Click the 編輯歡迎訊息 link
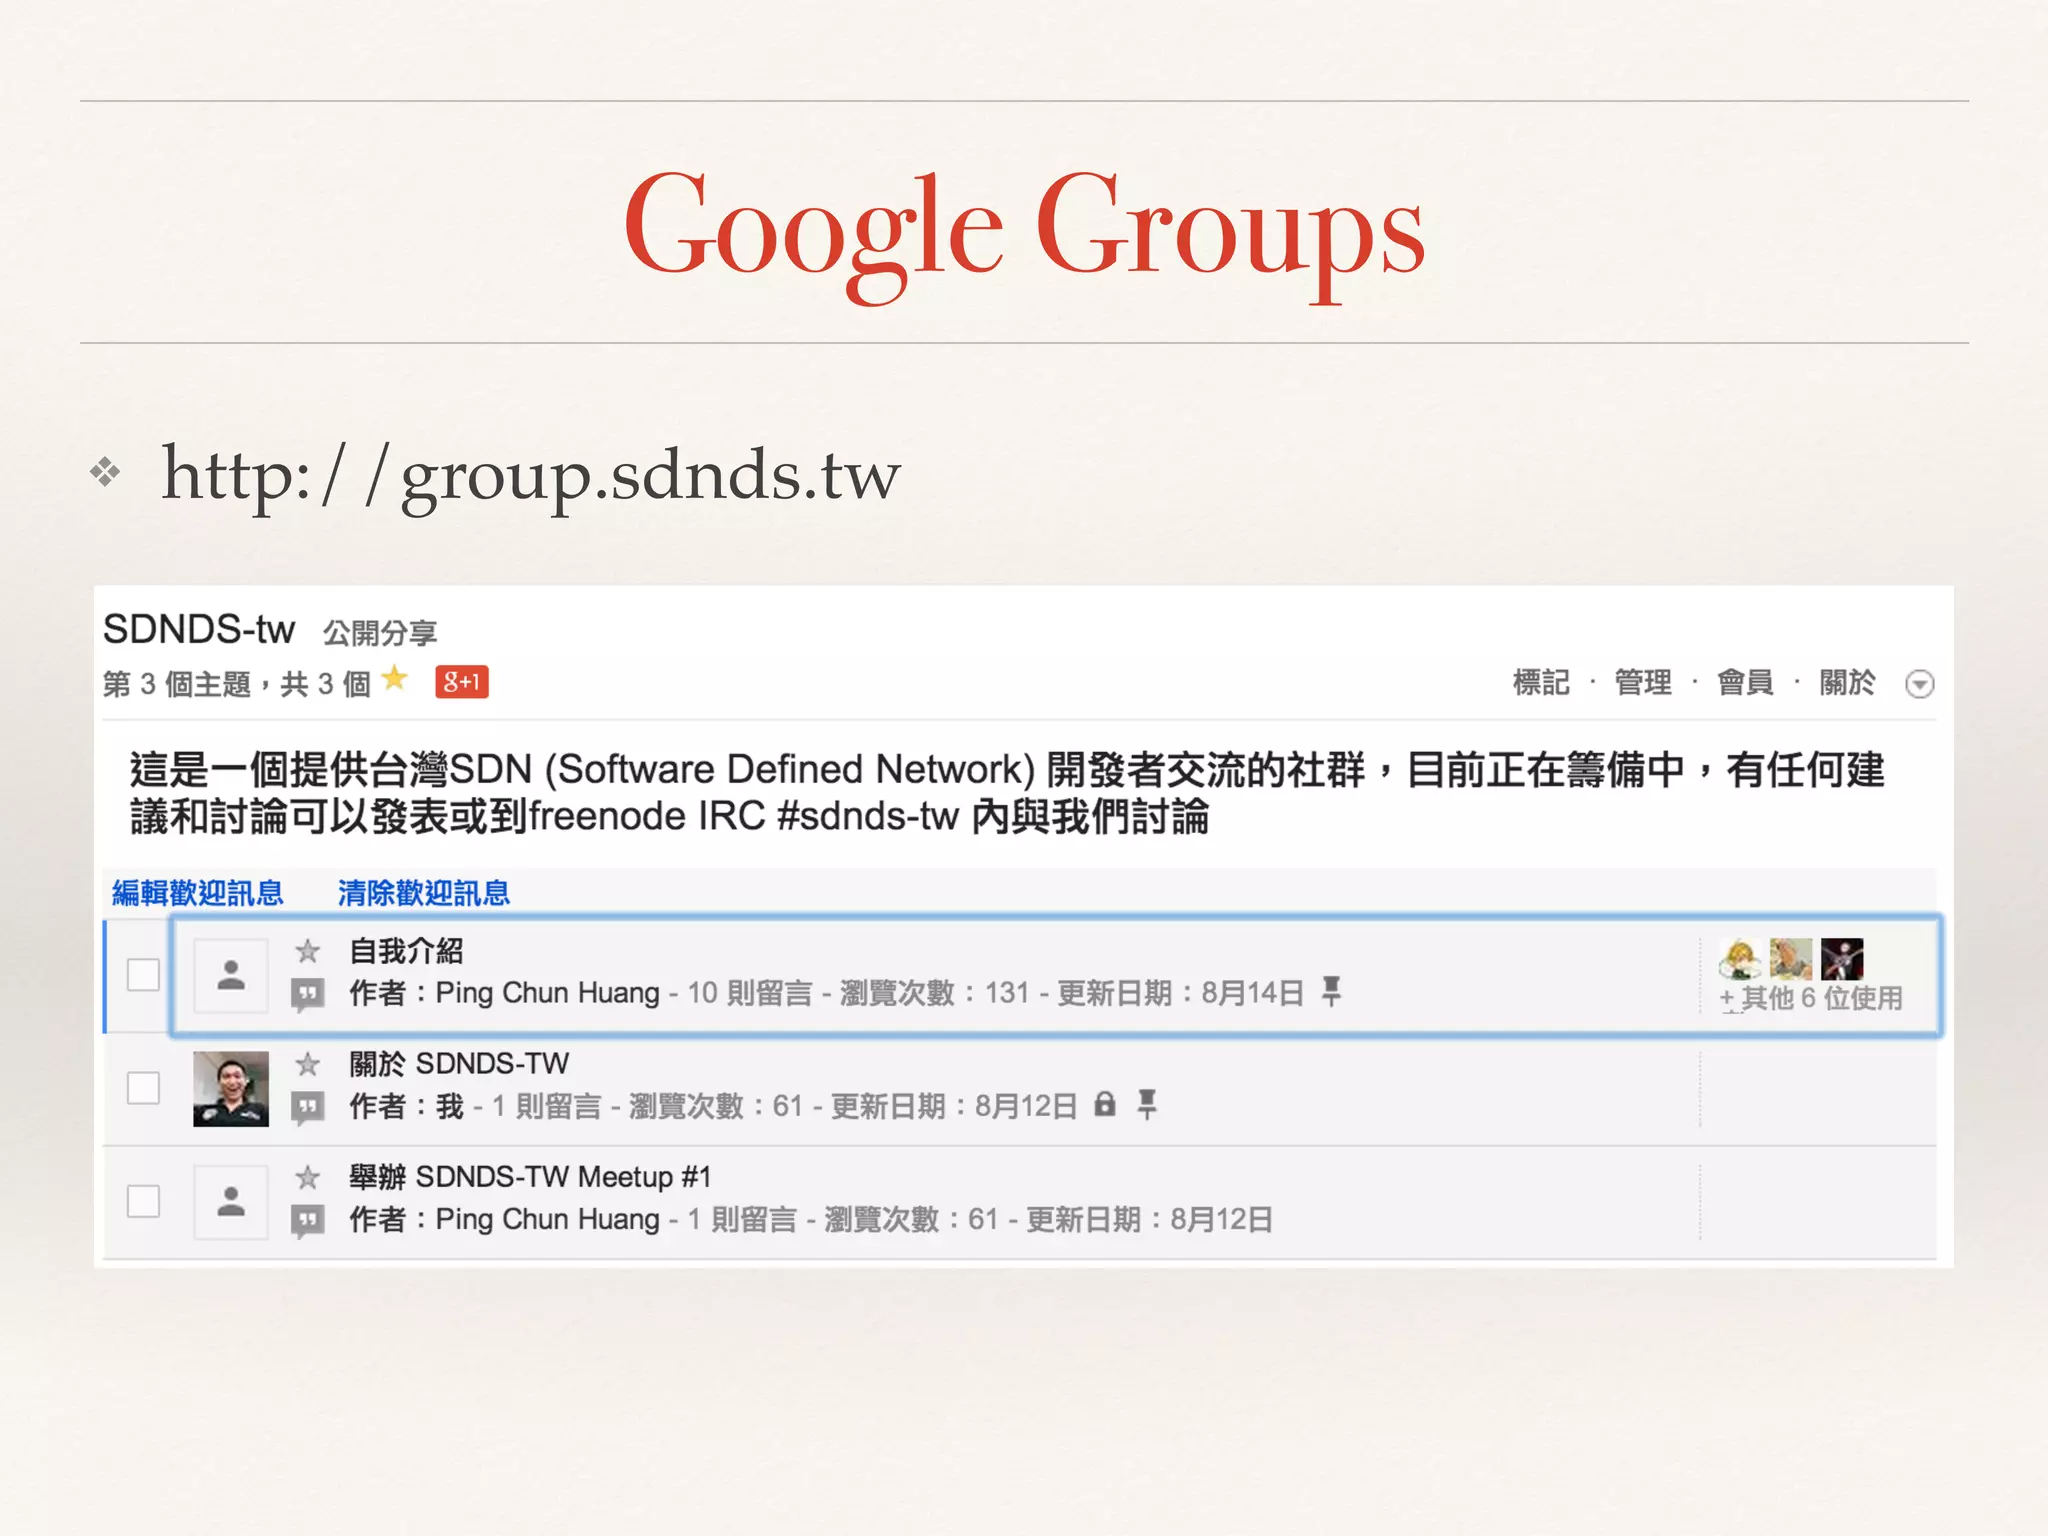 [198, 892]
